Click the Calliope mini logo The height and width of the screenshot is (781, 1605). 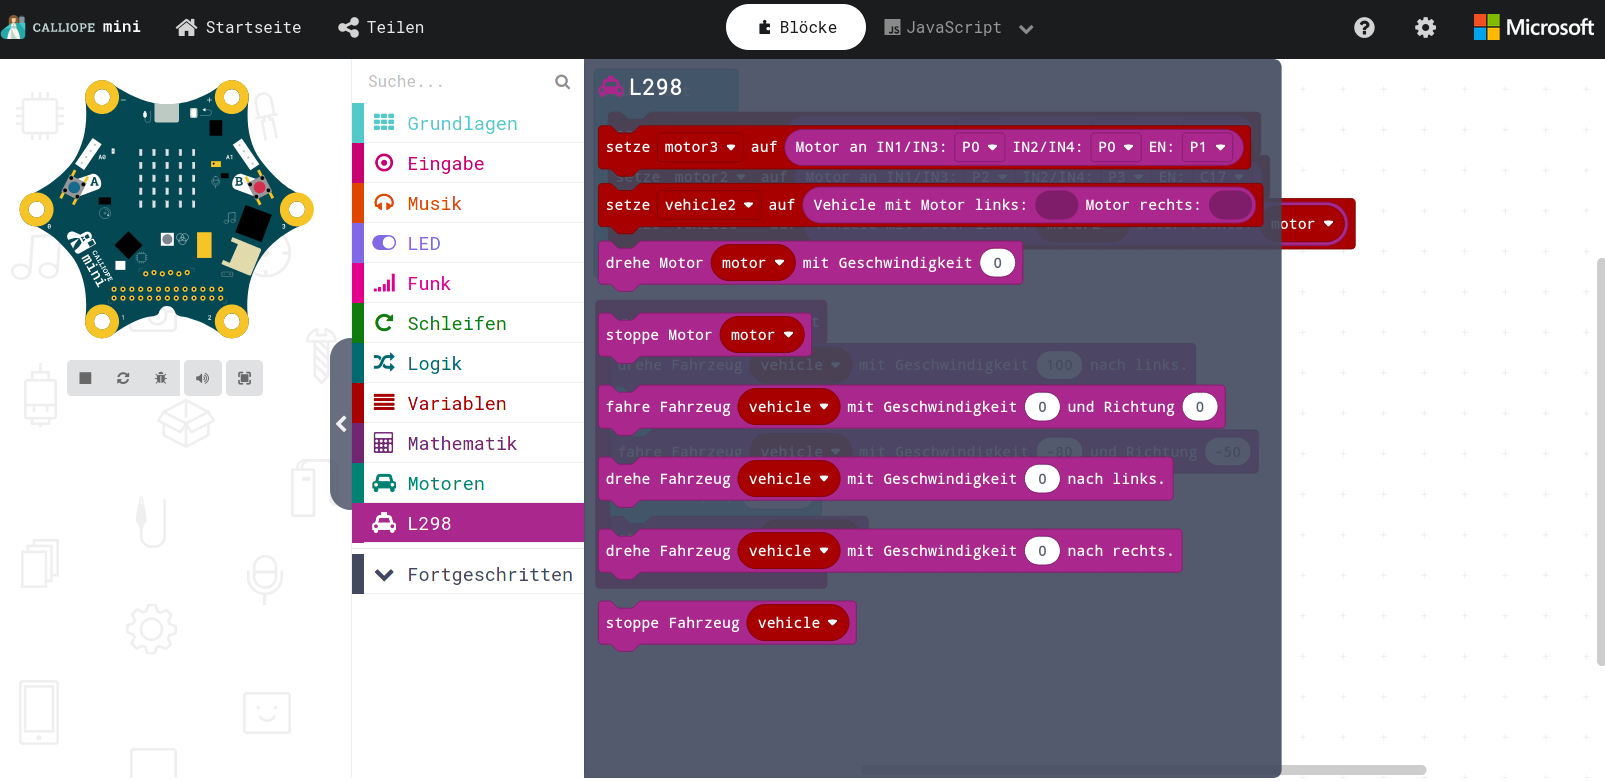coord(72,27)
